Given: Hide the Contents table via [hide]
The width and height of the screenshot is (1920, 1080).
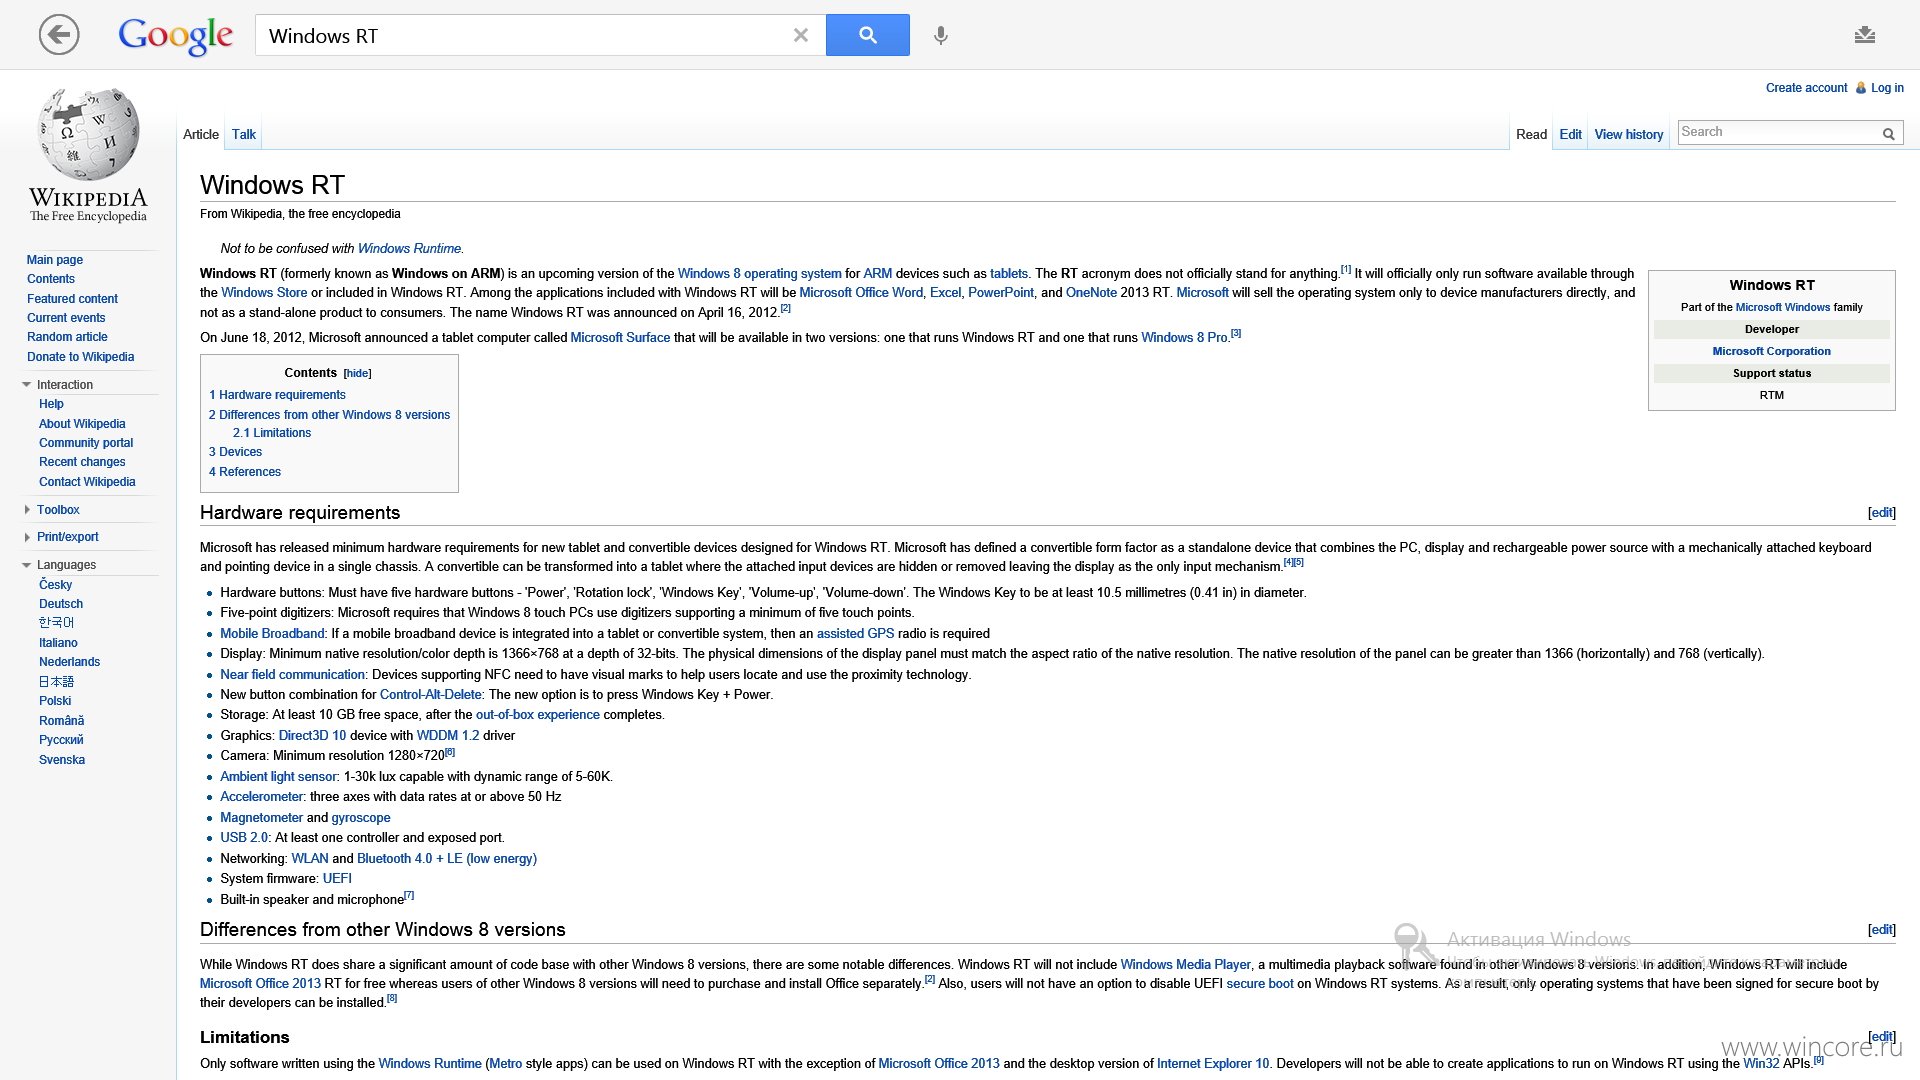Looking at the screenshot, I should click(357, 373).
